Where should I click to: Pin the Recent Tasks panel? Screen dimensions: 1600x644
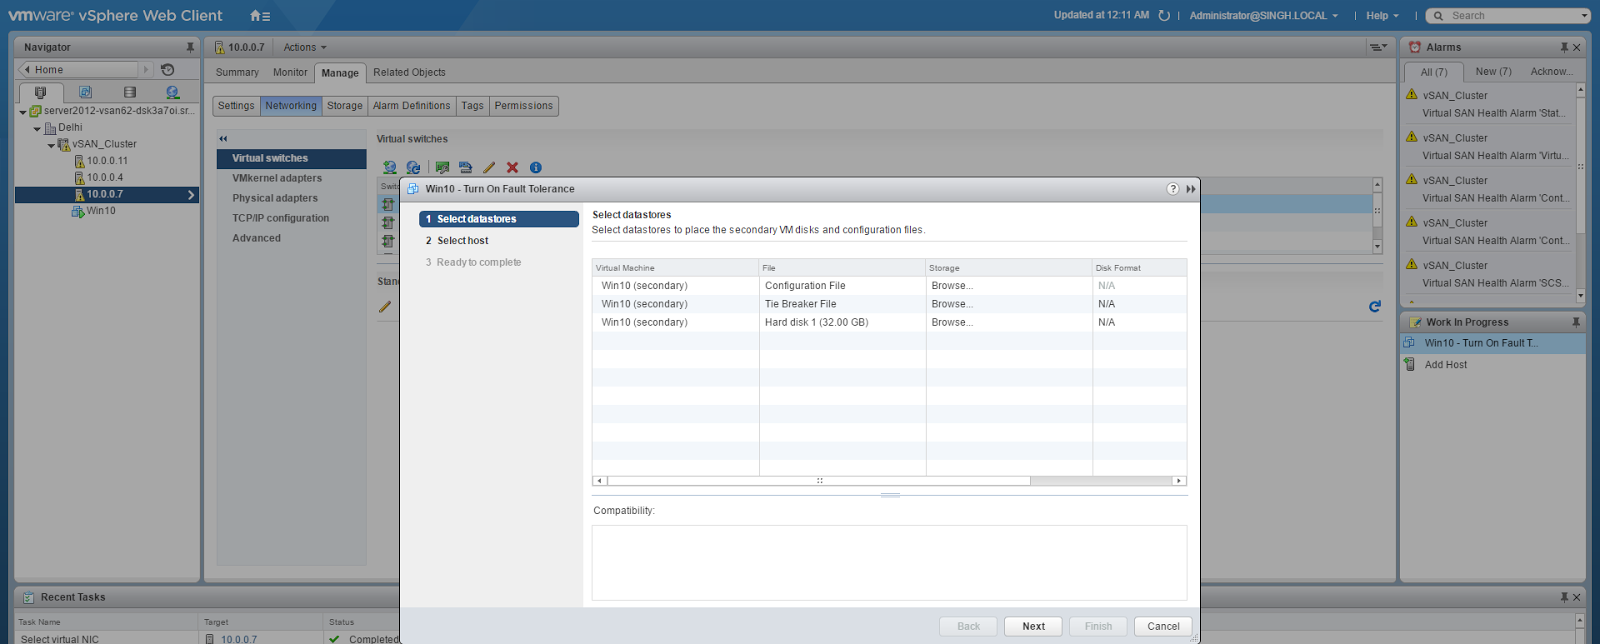(1564, 597)
